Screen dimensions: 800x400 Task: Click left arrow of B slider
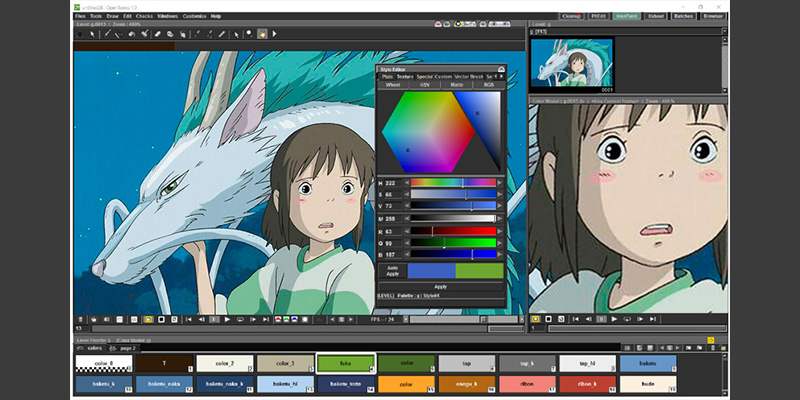pyautogui.click(x=407, y=254)
